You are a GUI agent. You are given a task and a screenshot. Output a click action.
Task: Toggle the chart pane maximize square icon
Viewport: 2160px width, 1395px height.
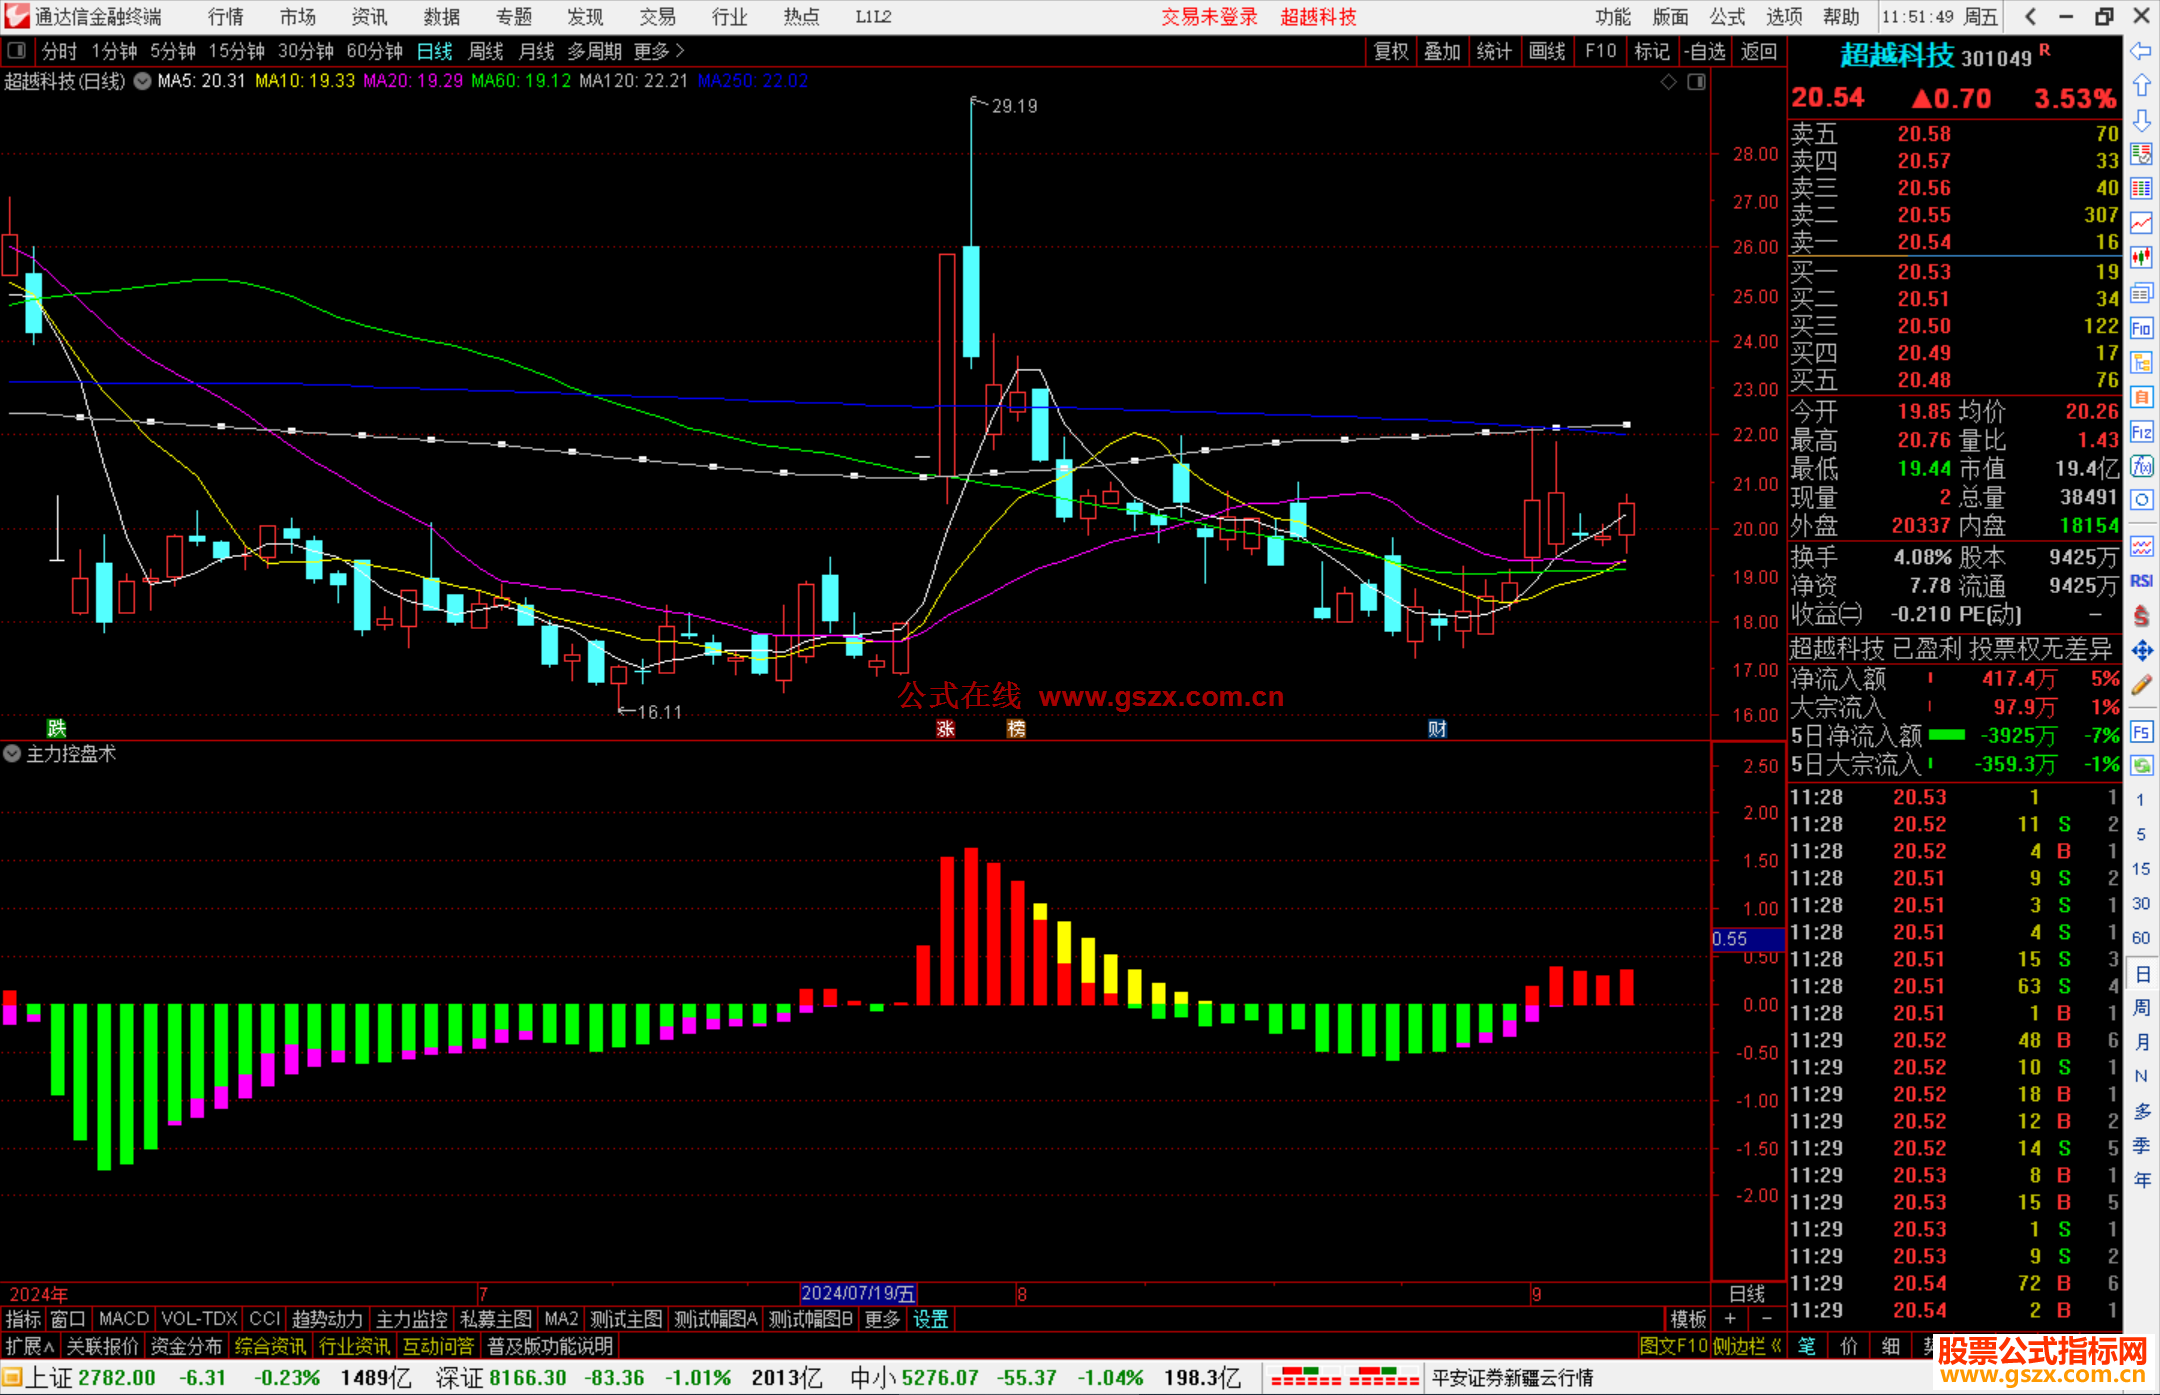click(x=1696, y=82)
